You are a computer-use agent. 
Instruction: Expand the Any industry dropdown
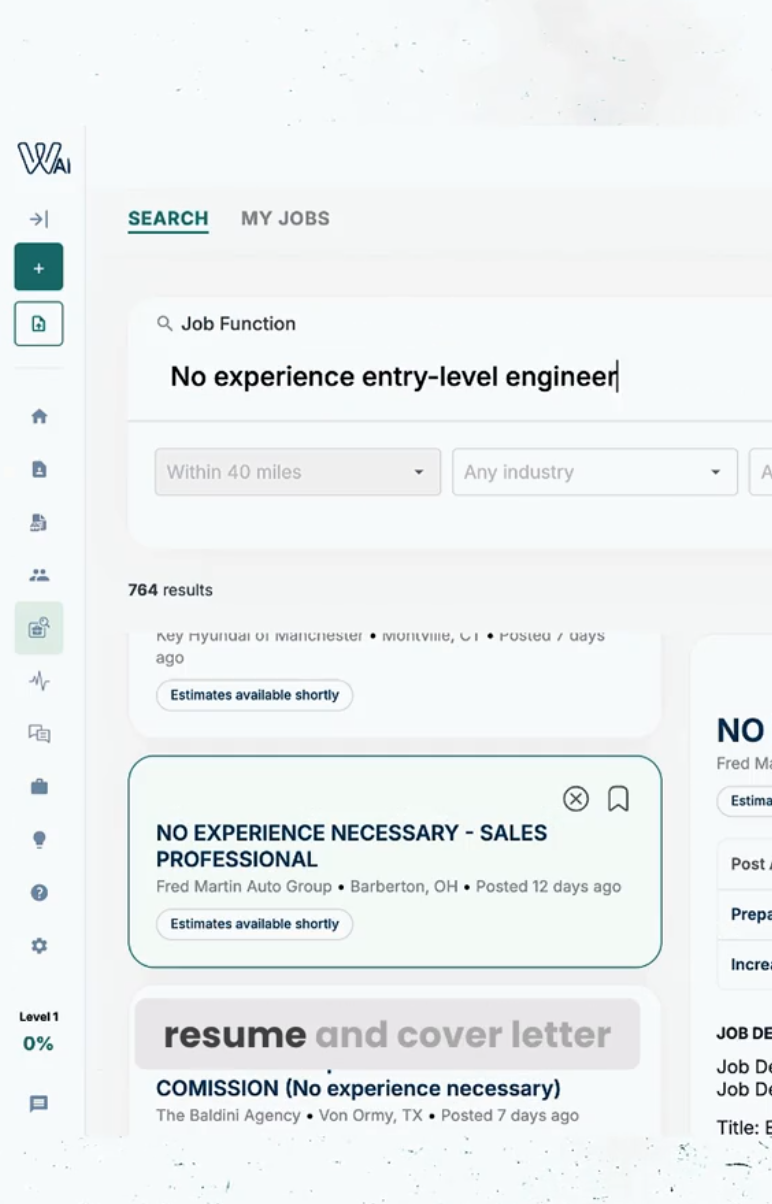click(x=594, y=471)
